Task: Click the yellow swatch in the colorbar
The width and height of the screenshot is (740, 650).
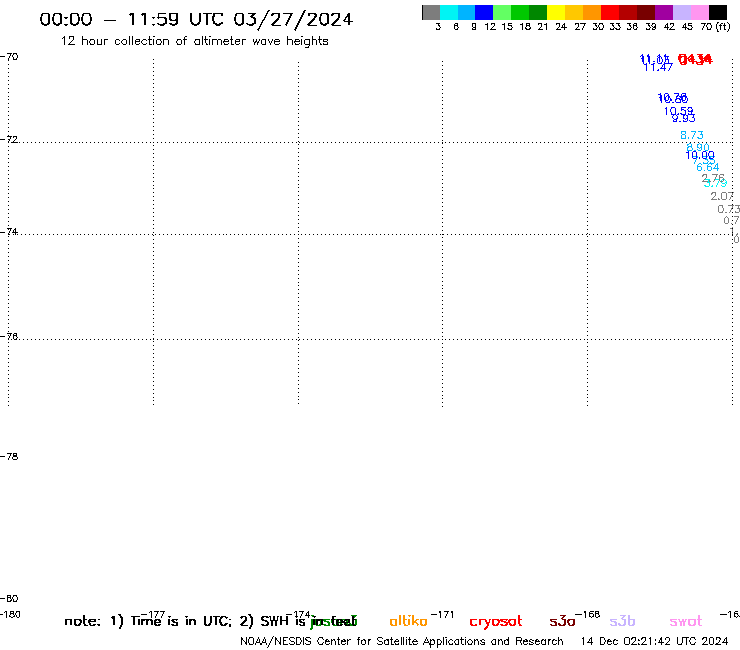Action: tap(556, 12)
